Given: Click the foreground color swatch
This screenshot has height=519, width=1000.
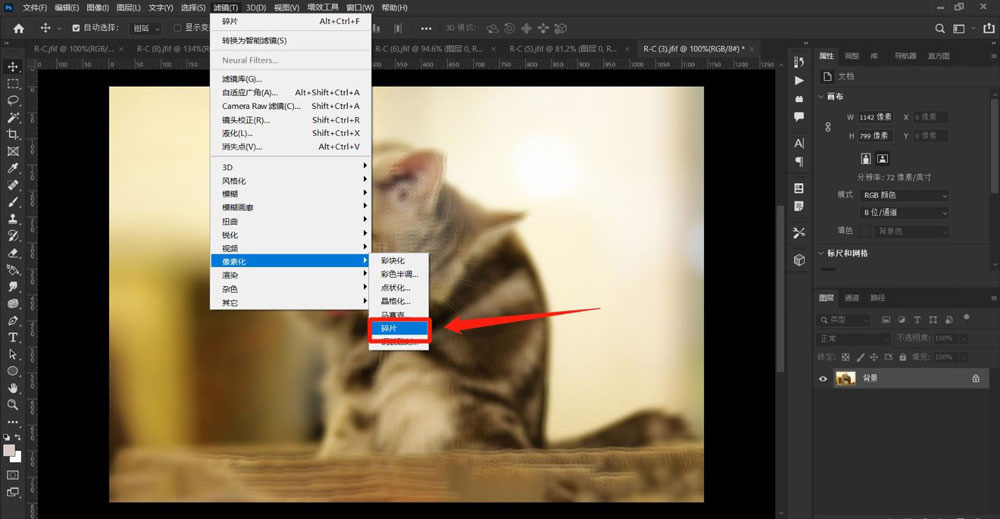Looking at the screenshot, I should point(10,451).
